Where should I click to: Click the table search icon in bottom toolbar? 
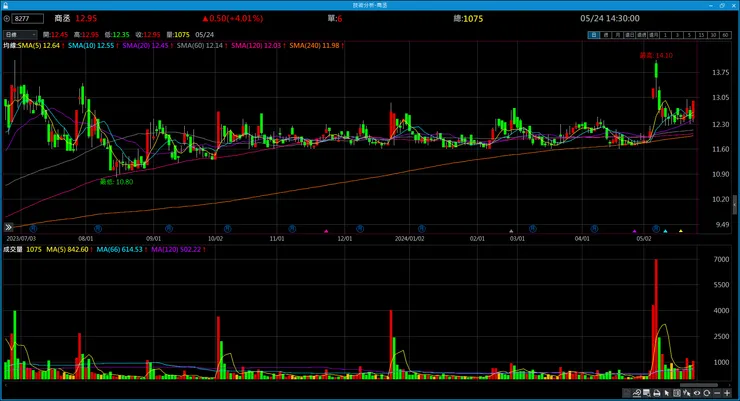click(x=646, y=393)
